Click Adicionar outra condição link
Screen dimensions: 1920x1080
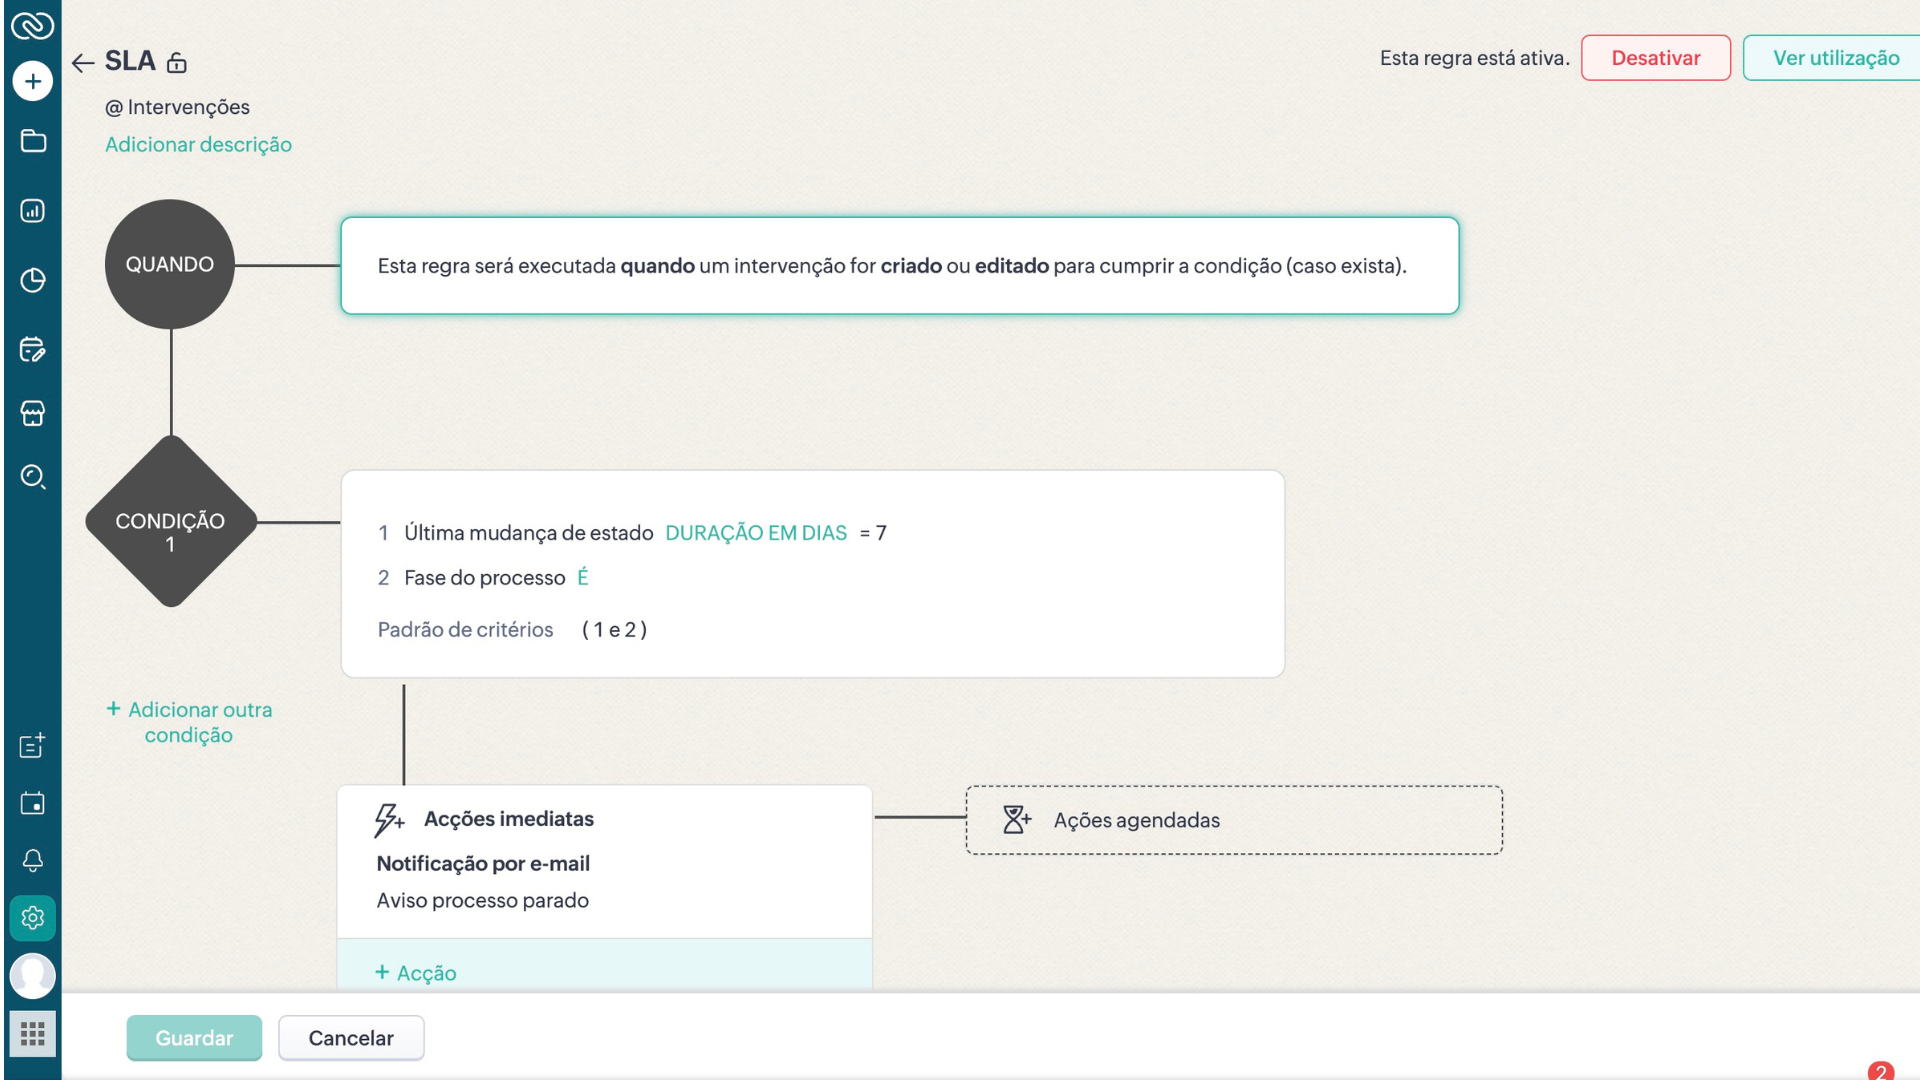pos(189,722)
